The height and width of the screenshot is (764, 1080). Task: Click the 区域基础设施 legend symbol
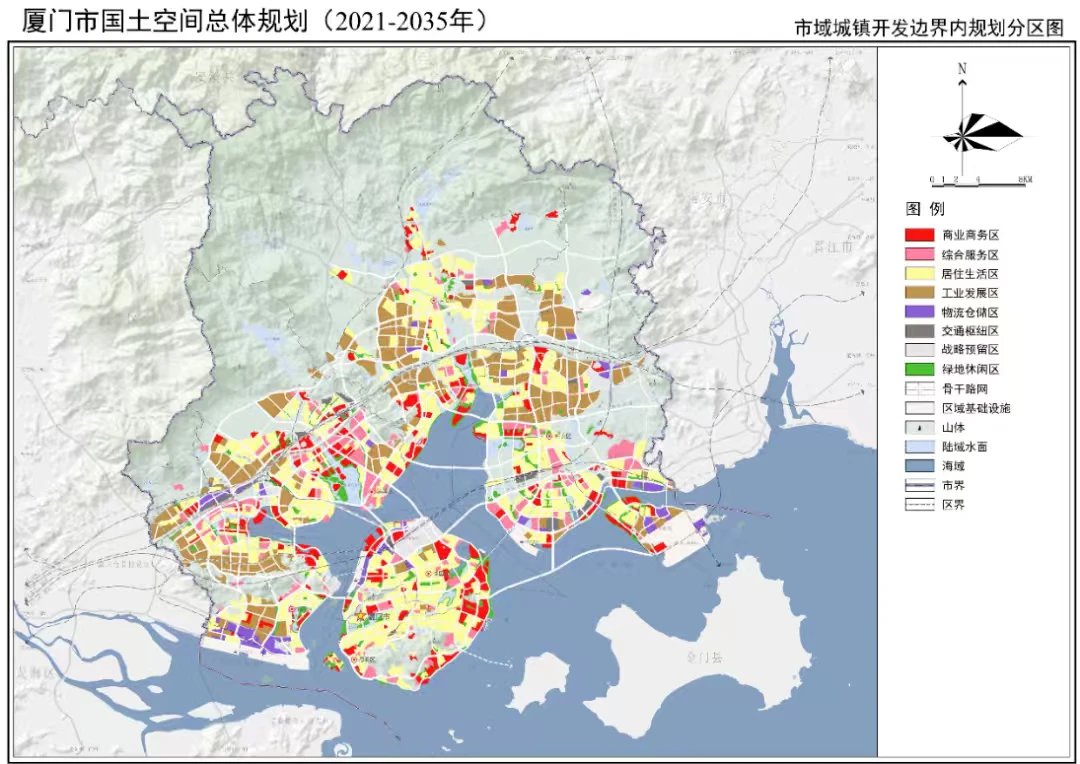point(919,408)
